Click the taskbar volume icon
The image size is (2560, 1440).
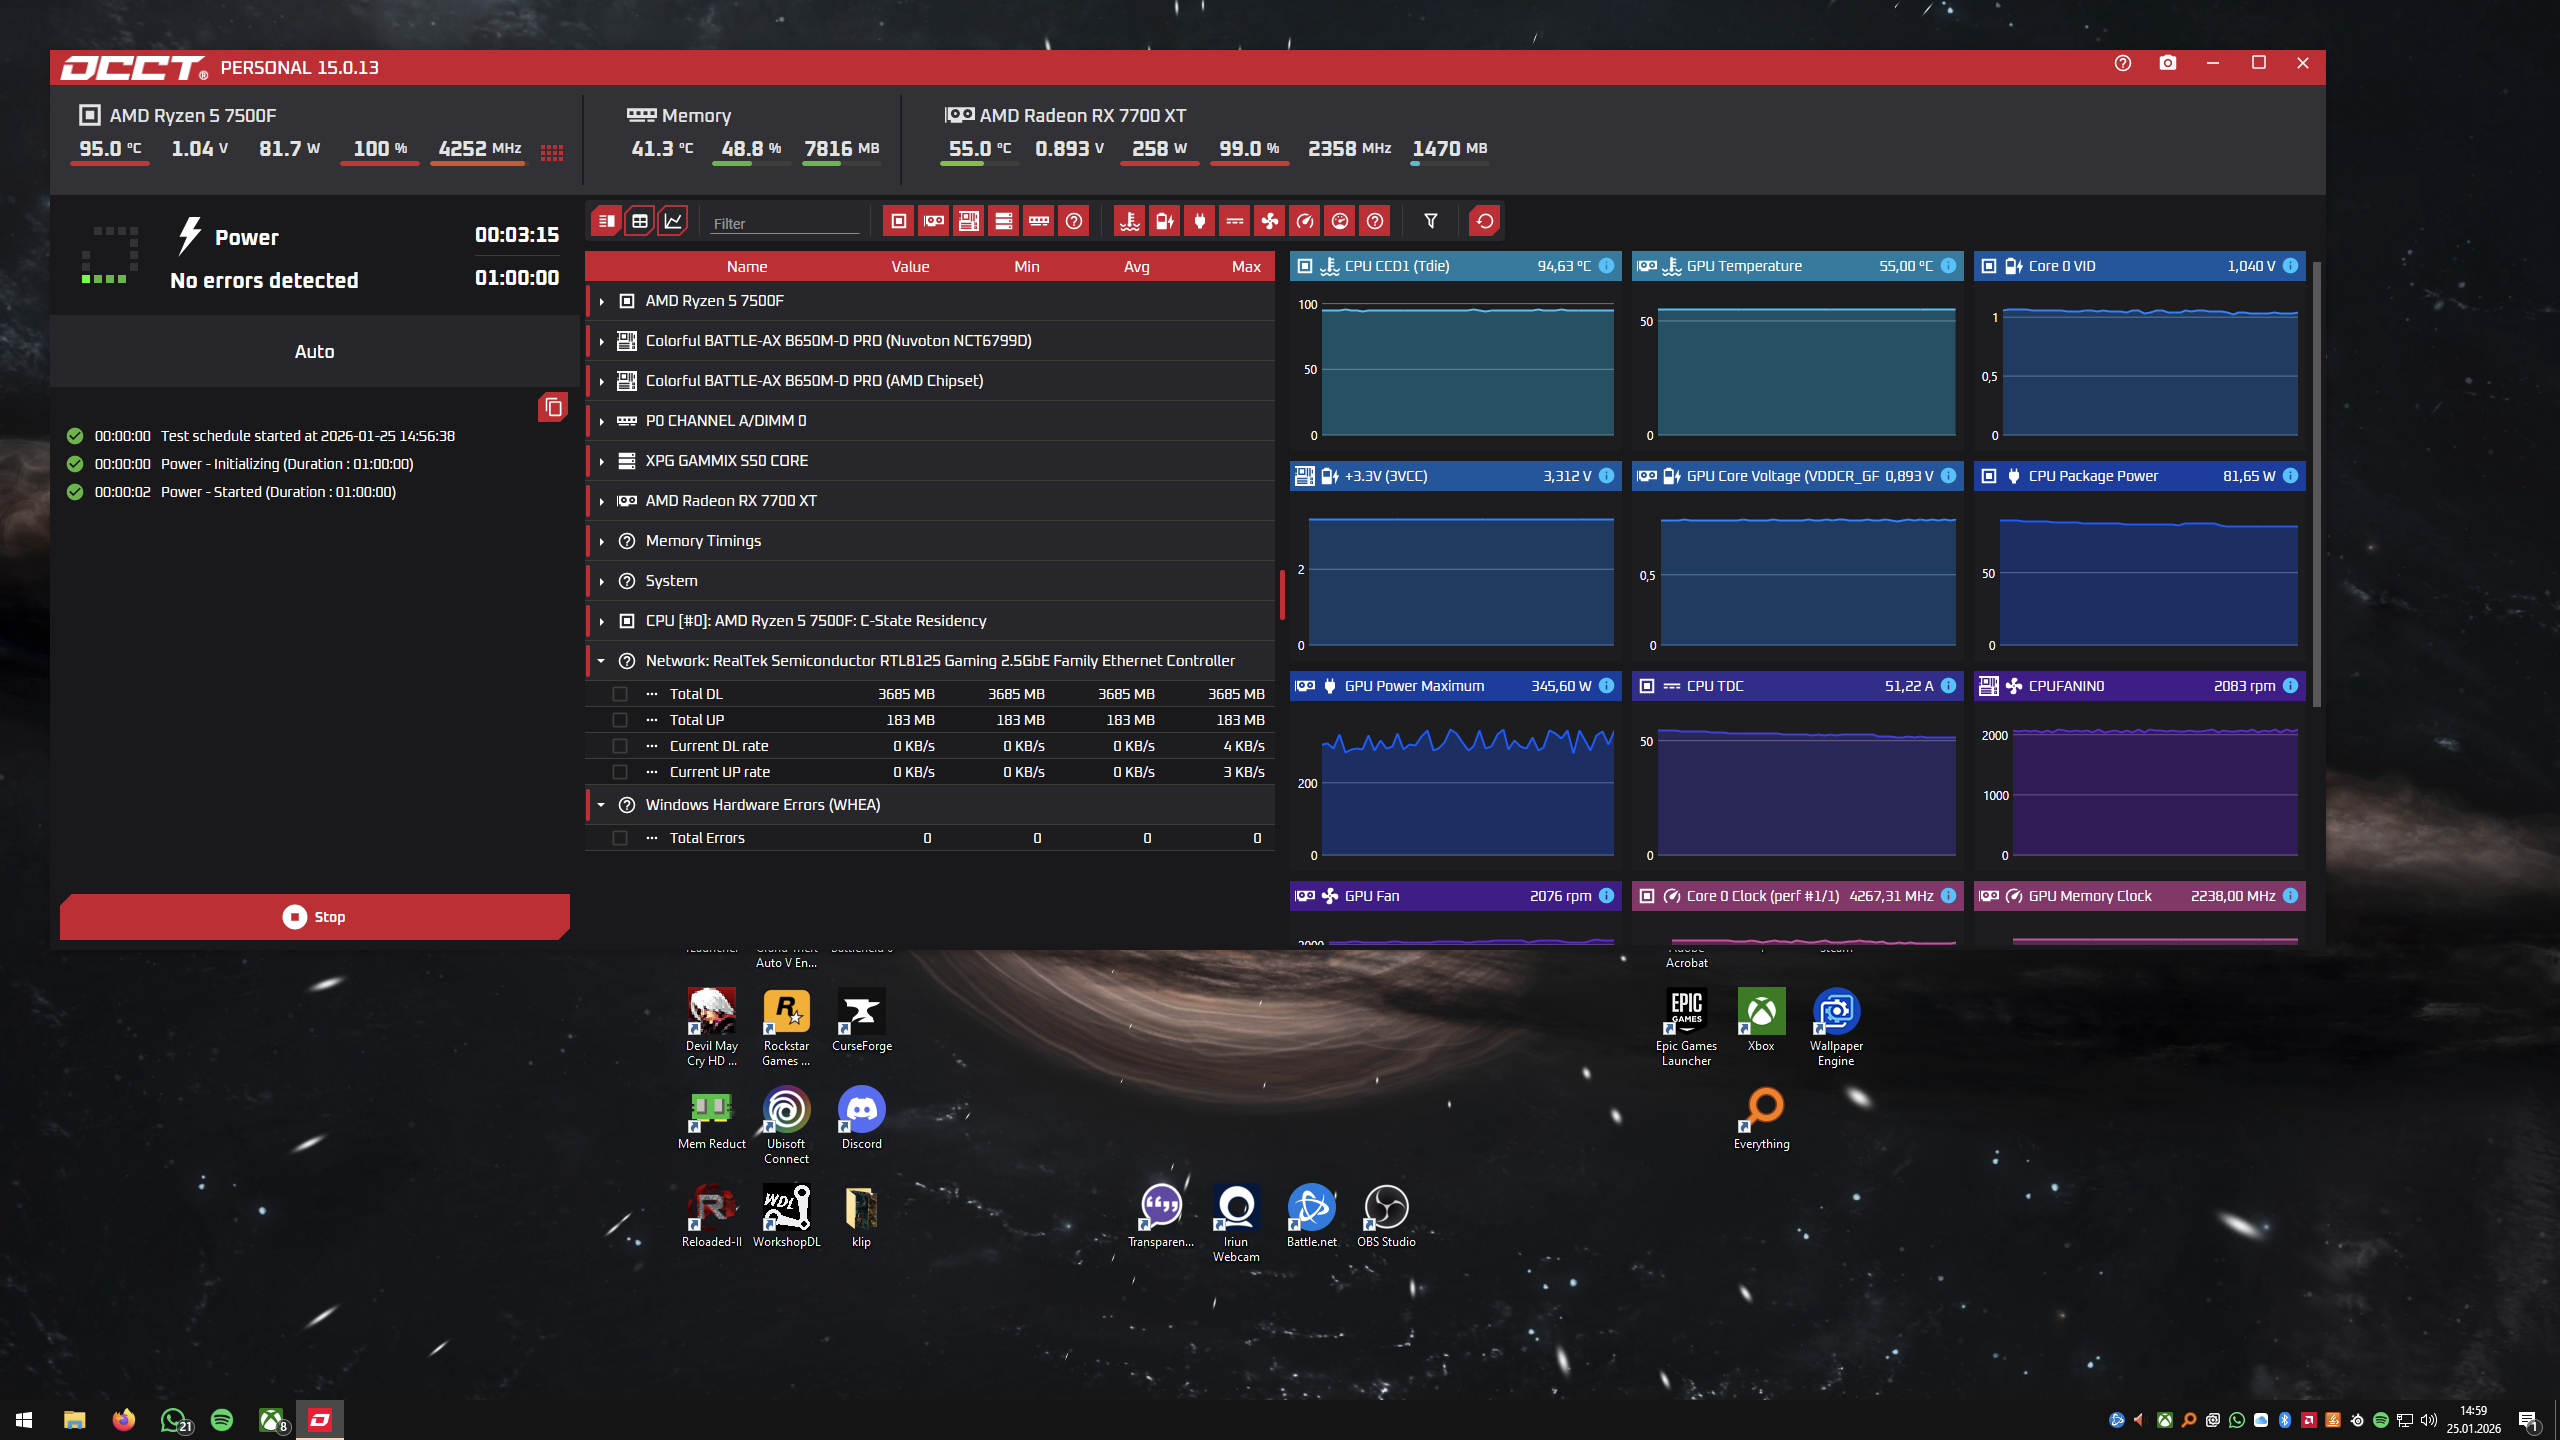pyautogui.click(x=2428, y=1420)
